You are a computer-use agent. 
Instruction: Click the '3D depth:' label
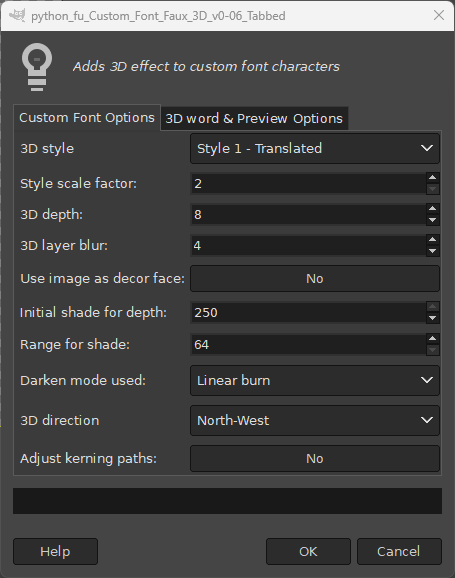coord(52,215)
